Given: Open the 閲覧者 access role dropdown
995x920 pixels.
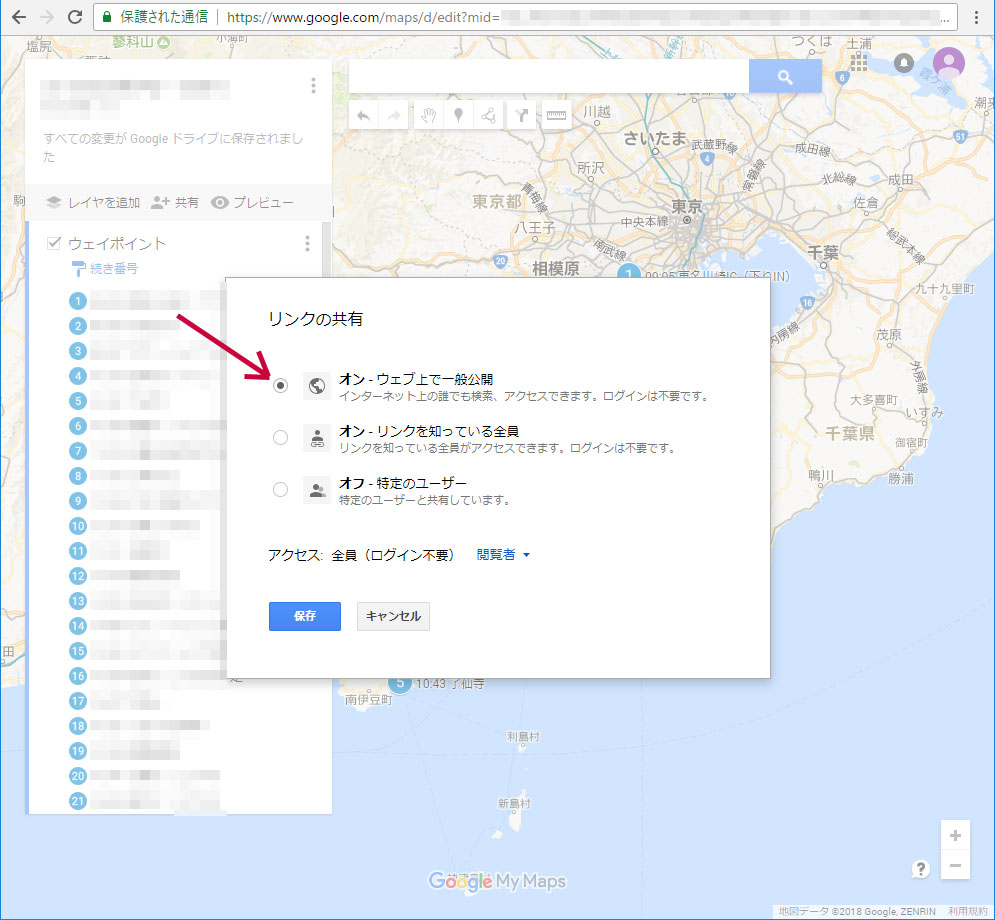Looking at the screenshot, I should pos(503,555).
